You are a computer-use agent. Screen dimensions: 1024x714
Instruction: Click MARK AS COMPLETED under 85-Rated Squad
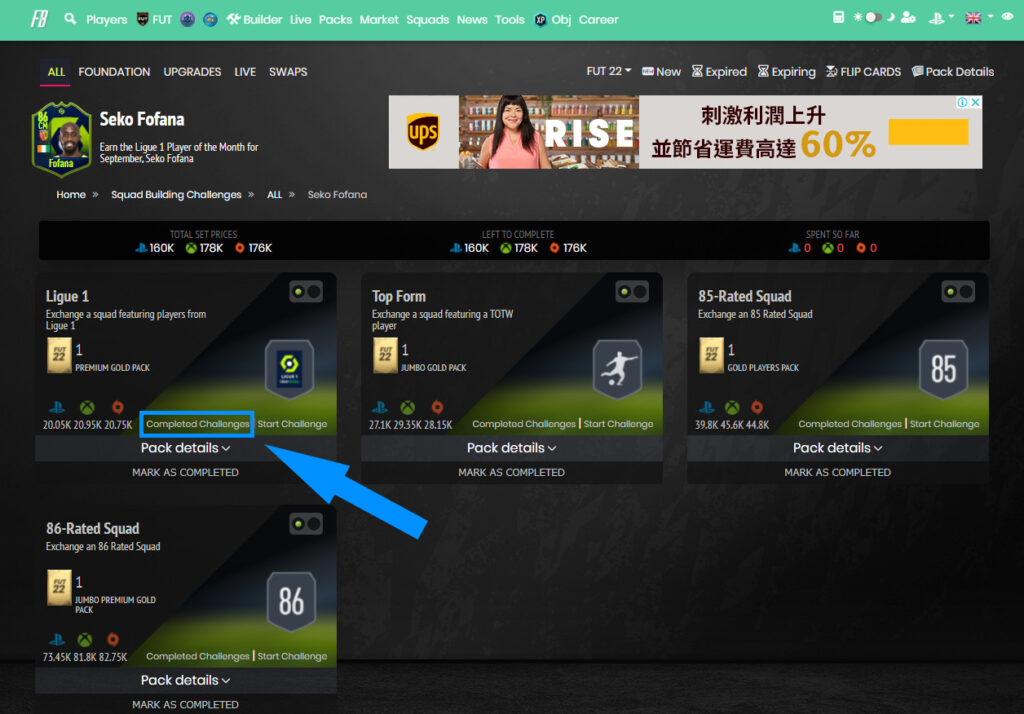click(x=837, y=472)
